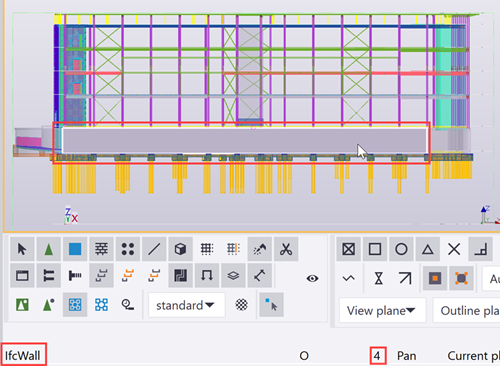The height and width of the screenshot is (366, 500).
Task: Click the Pan status bar label
Action: click(406, 356)
